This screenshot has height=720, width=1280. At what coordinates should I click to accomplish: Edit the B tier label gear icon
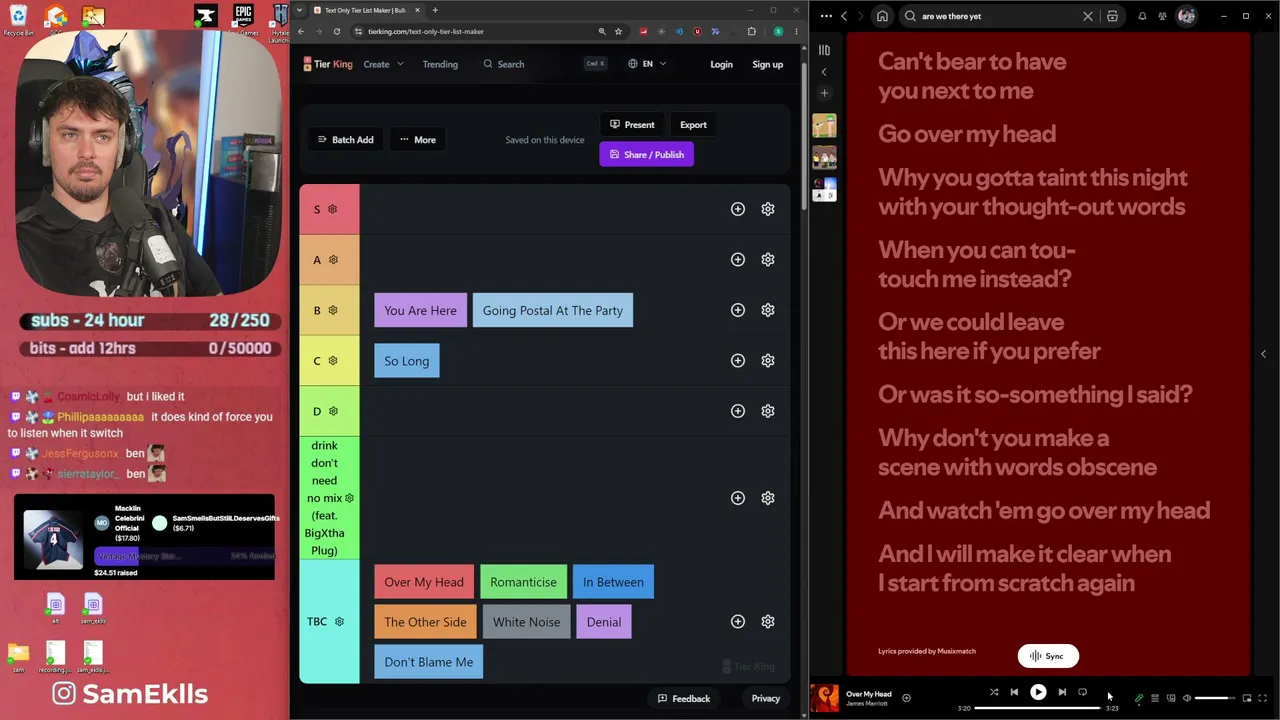click(333, 310)
